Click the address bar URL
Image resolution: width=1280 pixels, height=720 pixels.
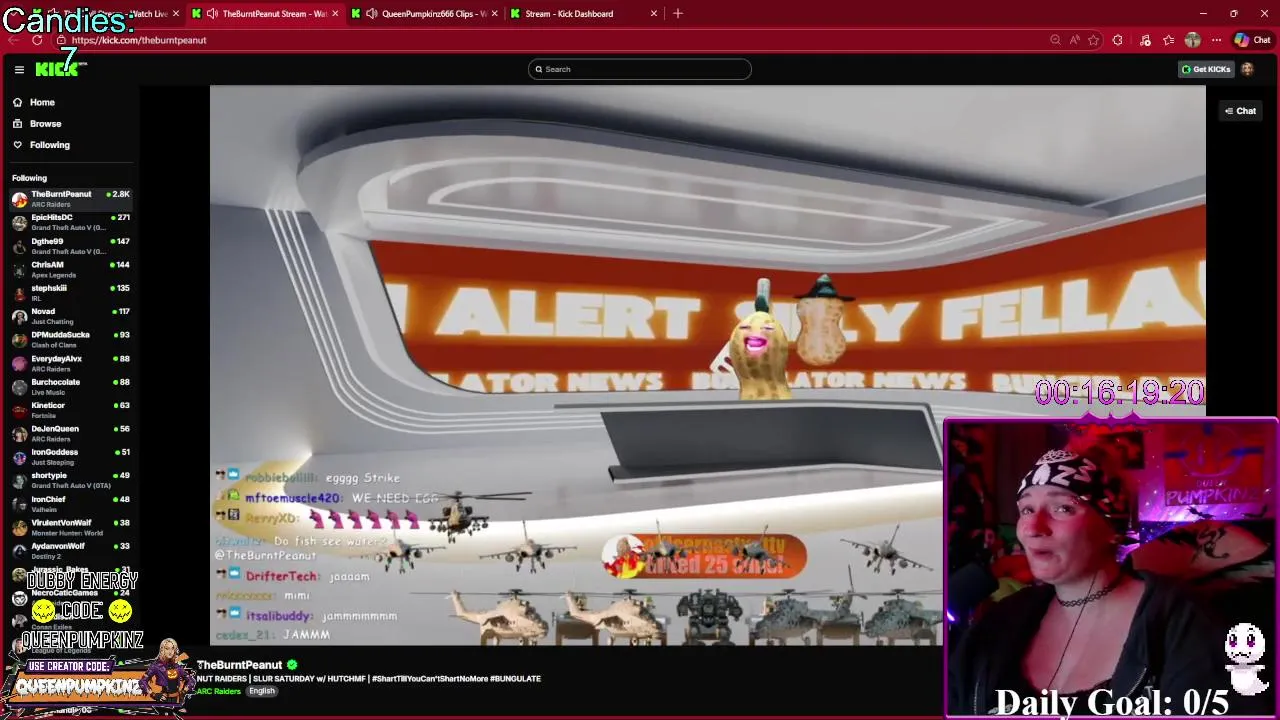tap(139, 40)
